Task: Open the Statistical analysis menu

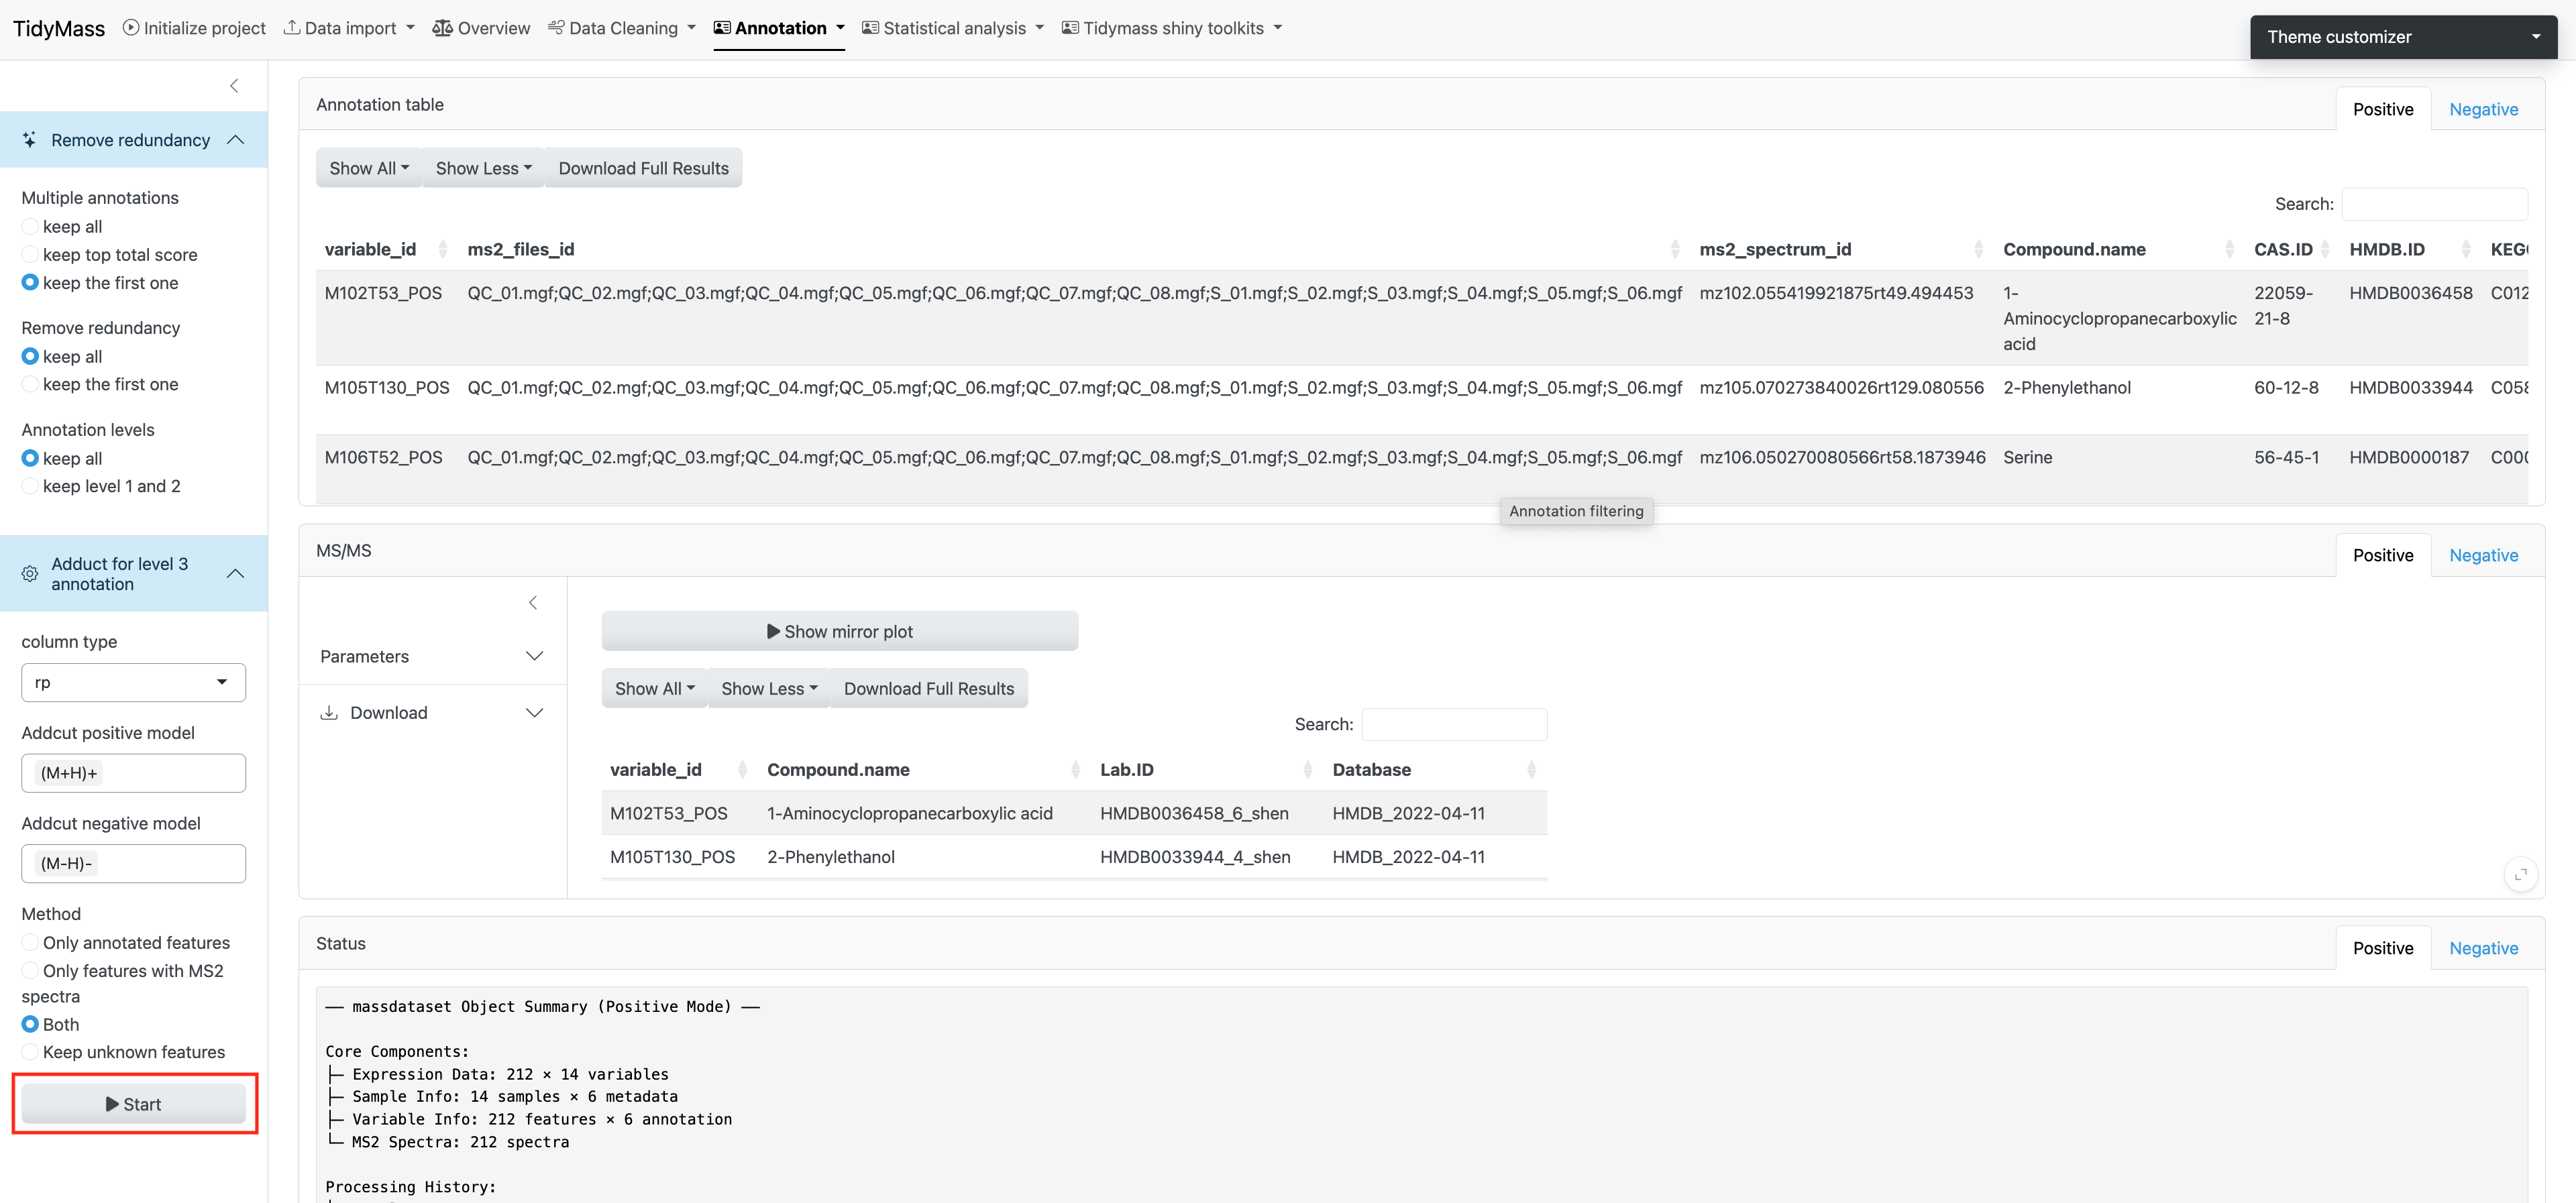Action: point(953,28)
